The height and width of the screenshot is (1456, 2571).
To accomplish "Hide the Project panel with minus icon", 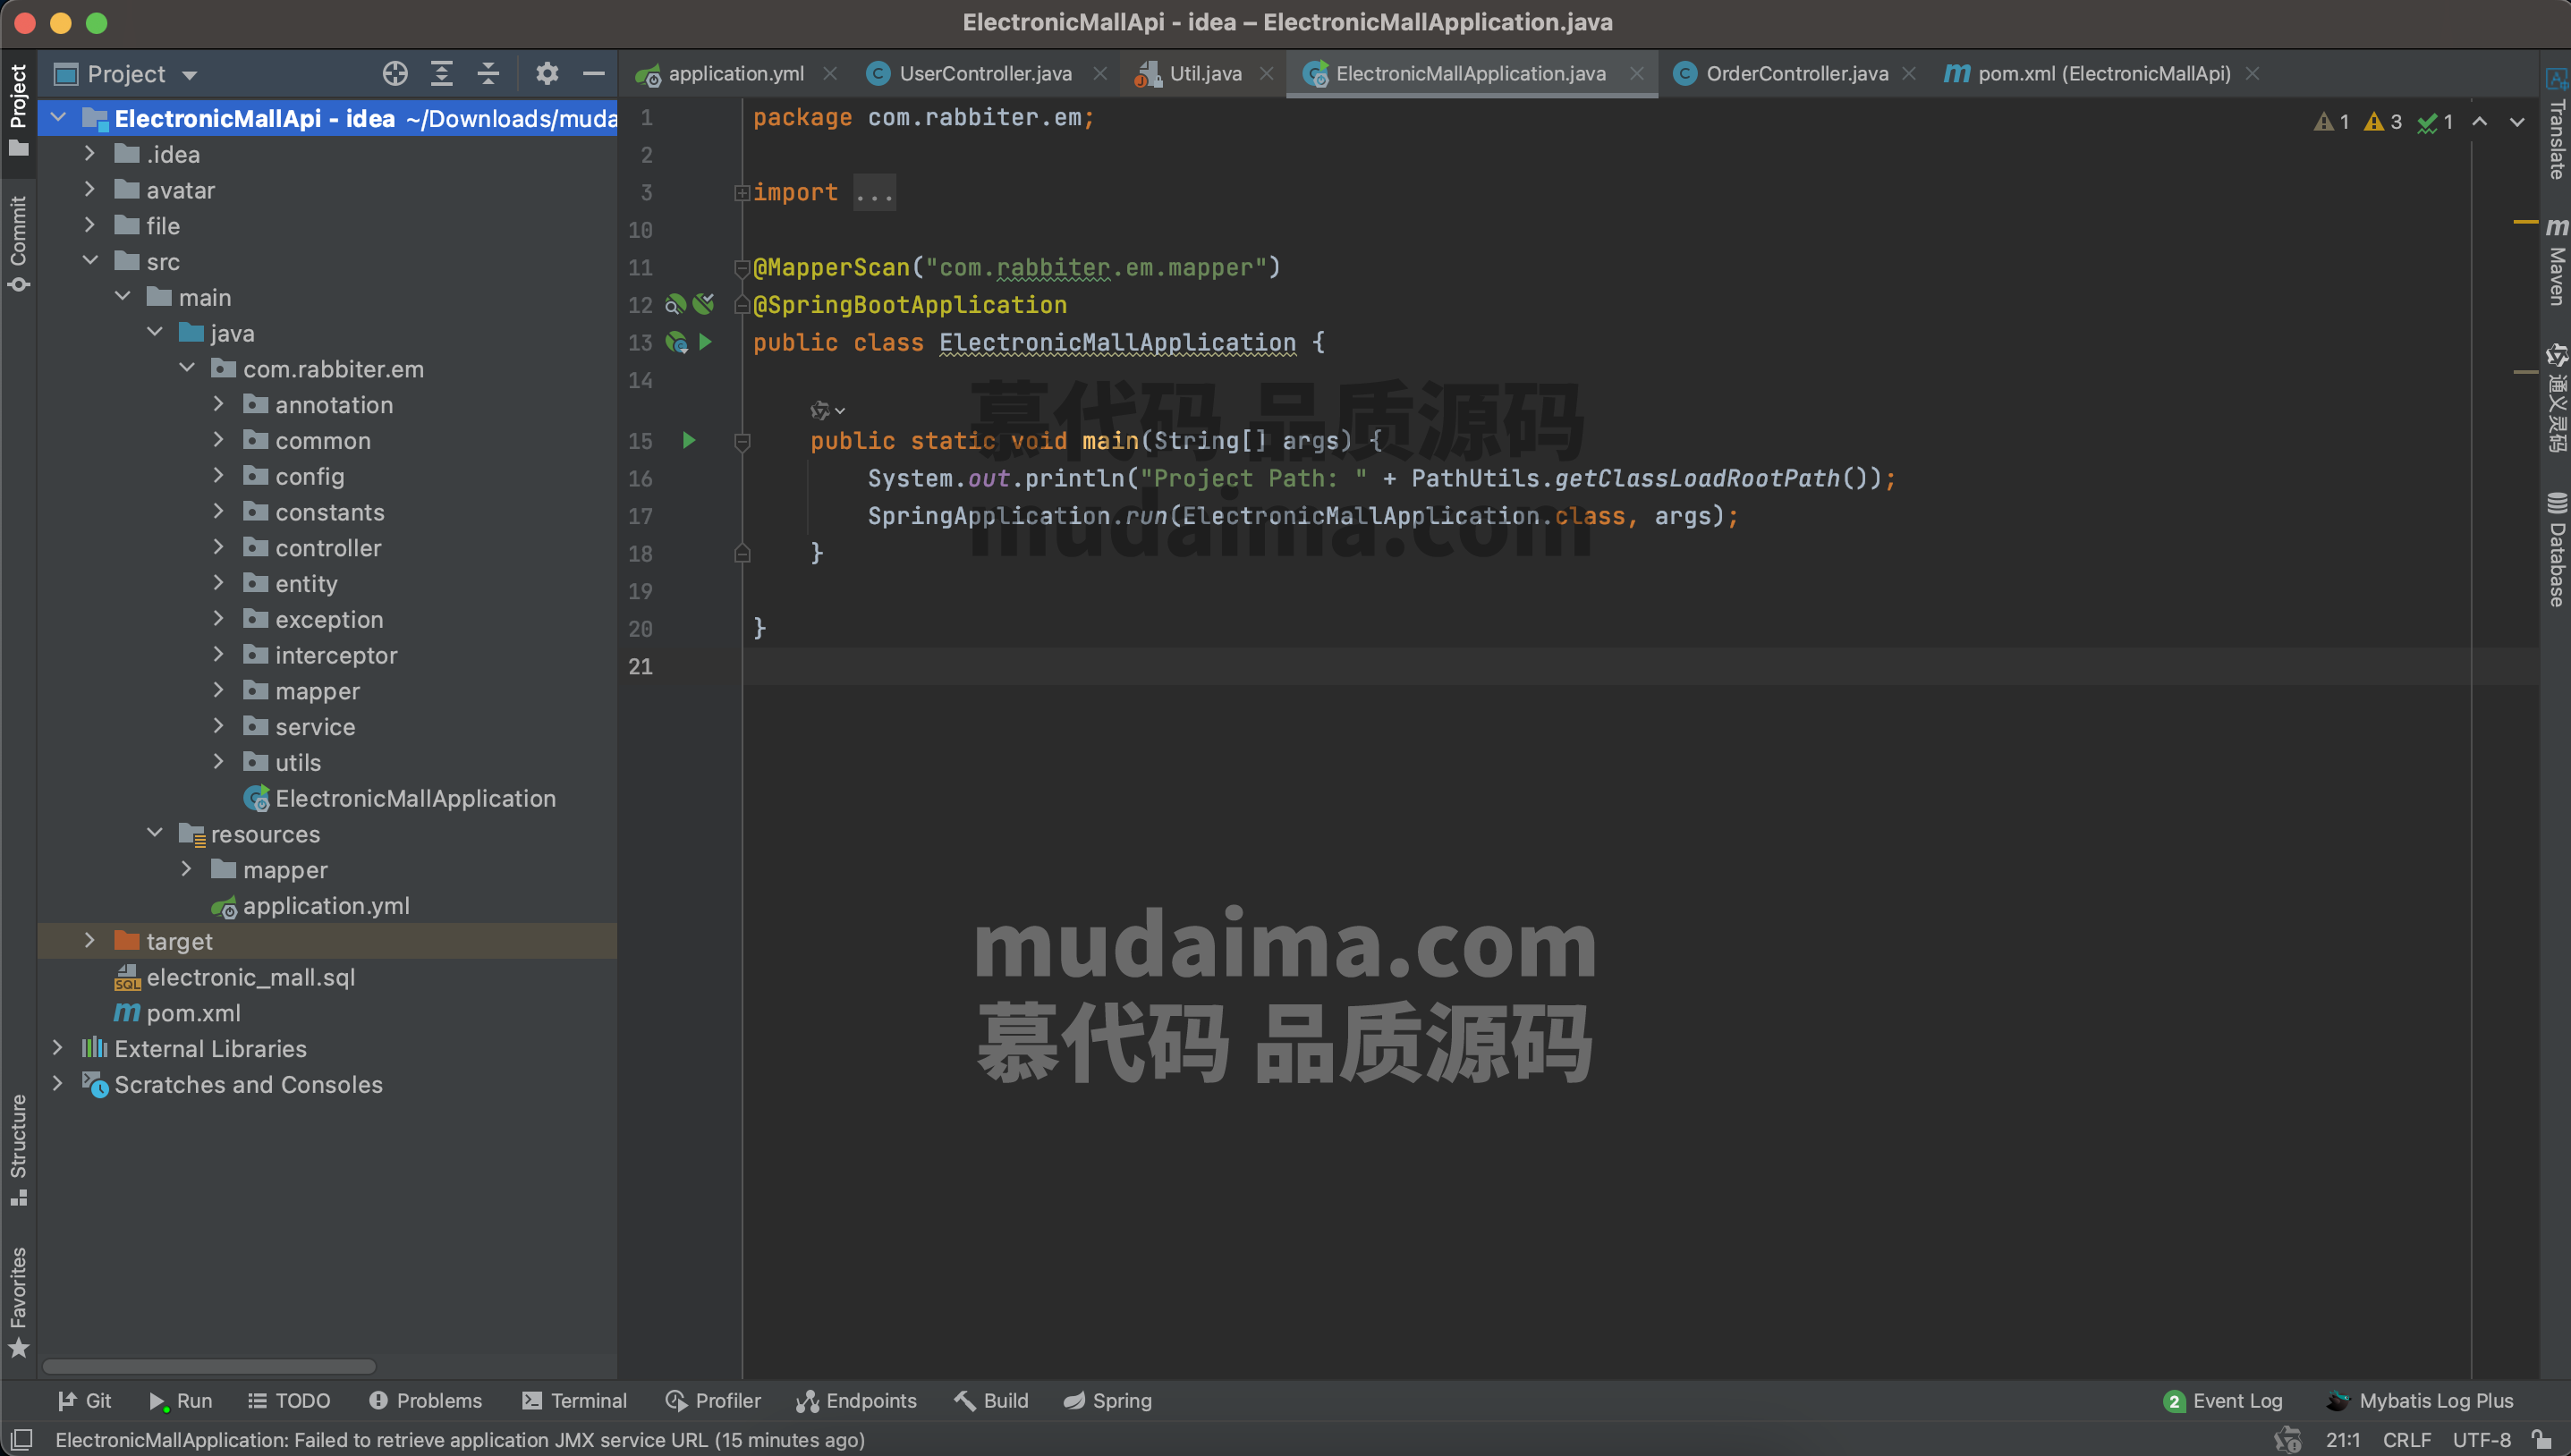I will (x=593, y=73).
